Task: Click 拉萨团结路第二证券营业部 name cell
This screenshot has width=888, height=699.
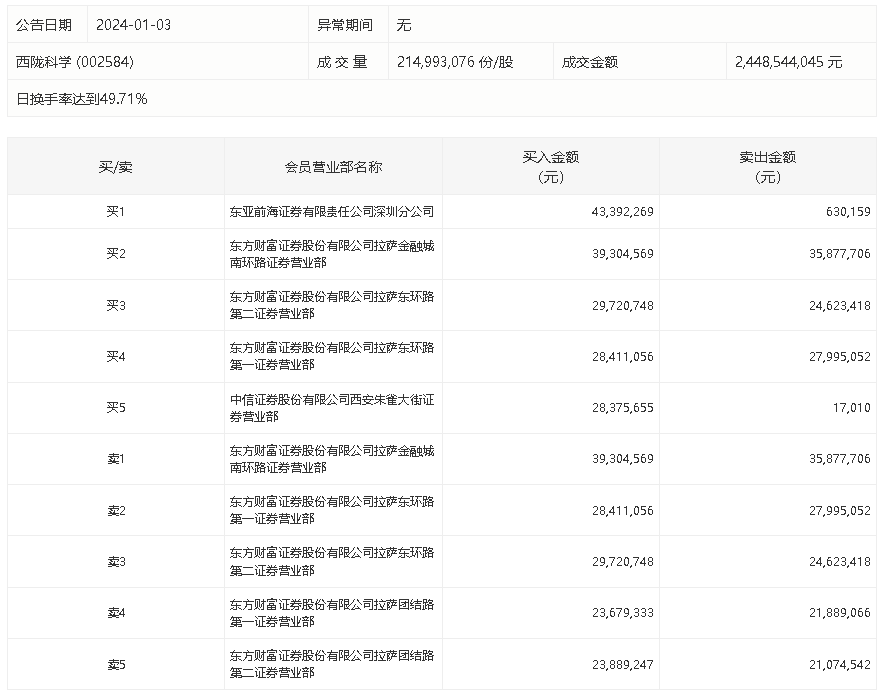Action: coord(332,664)
